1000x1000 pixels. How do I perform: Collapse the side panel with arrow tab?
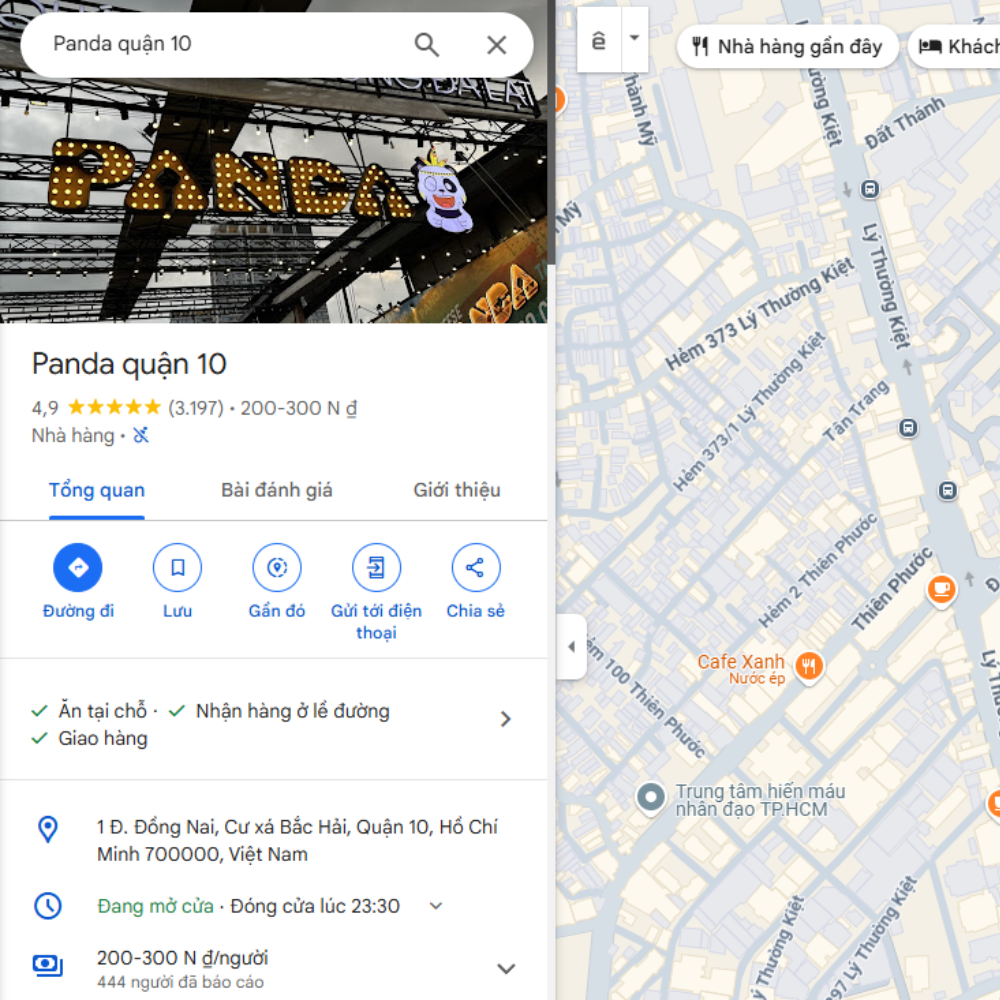(571, 646)
